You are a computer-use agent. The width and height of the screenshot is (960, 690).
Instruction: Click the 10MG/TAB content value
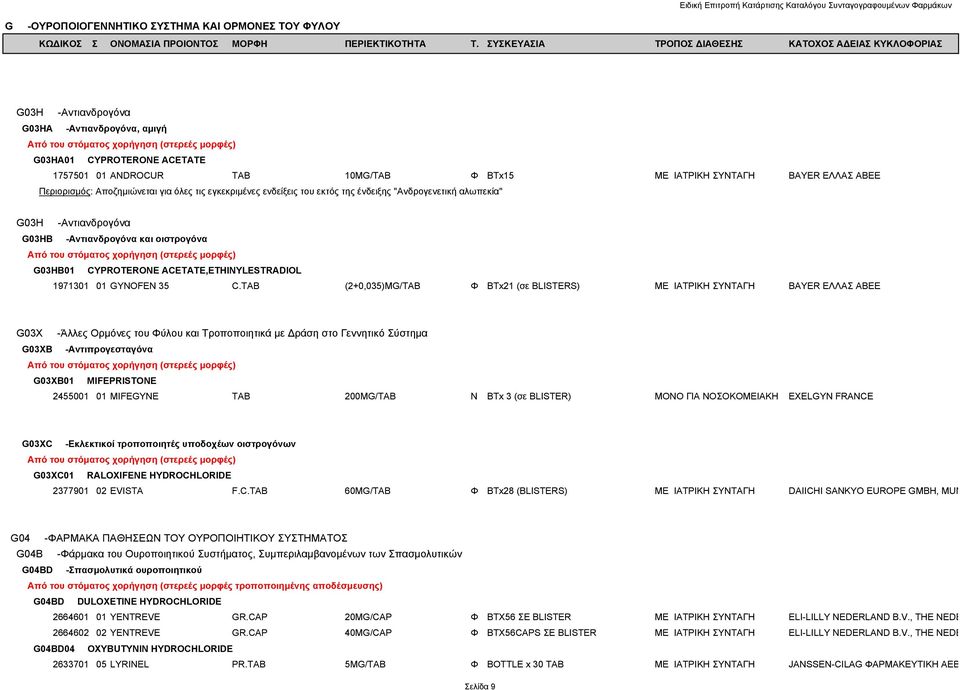[367, 176]
